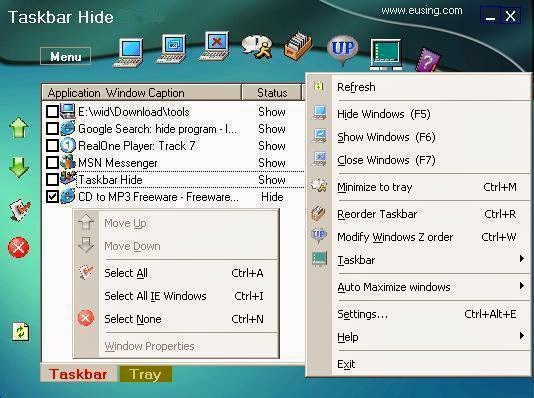This screenshot has width=534, height=398.
Task: Click the small icon beside Close Windows (F7)
Action: coord(319,159)
